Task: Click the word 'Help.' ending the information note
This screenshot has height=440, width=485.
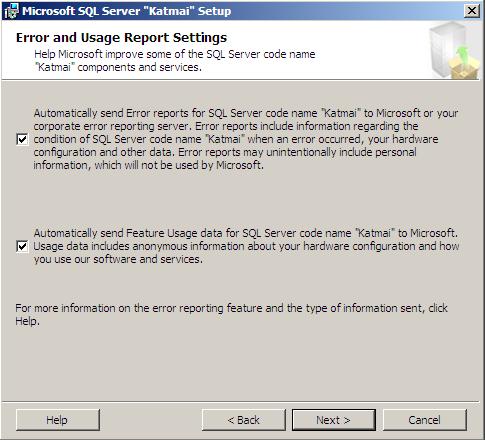Action: click(x=27, y=321)
